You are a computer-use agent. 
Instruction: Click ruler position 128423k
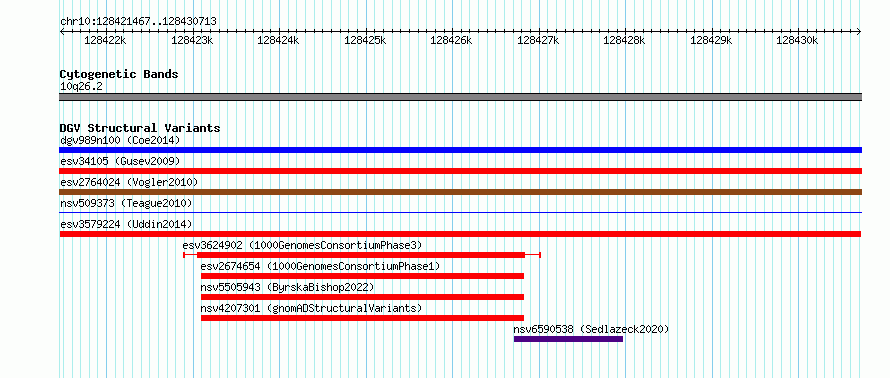192,40
